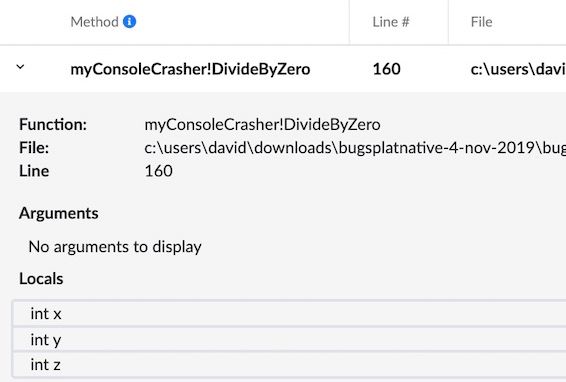Click the No arguments to display text
This screenshot has width=566, height=382.
pos(115,247)
